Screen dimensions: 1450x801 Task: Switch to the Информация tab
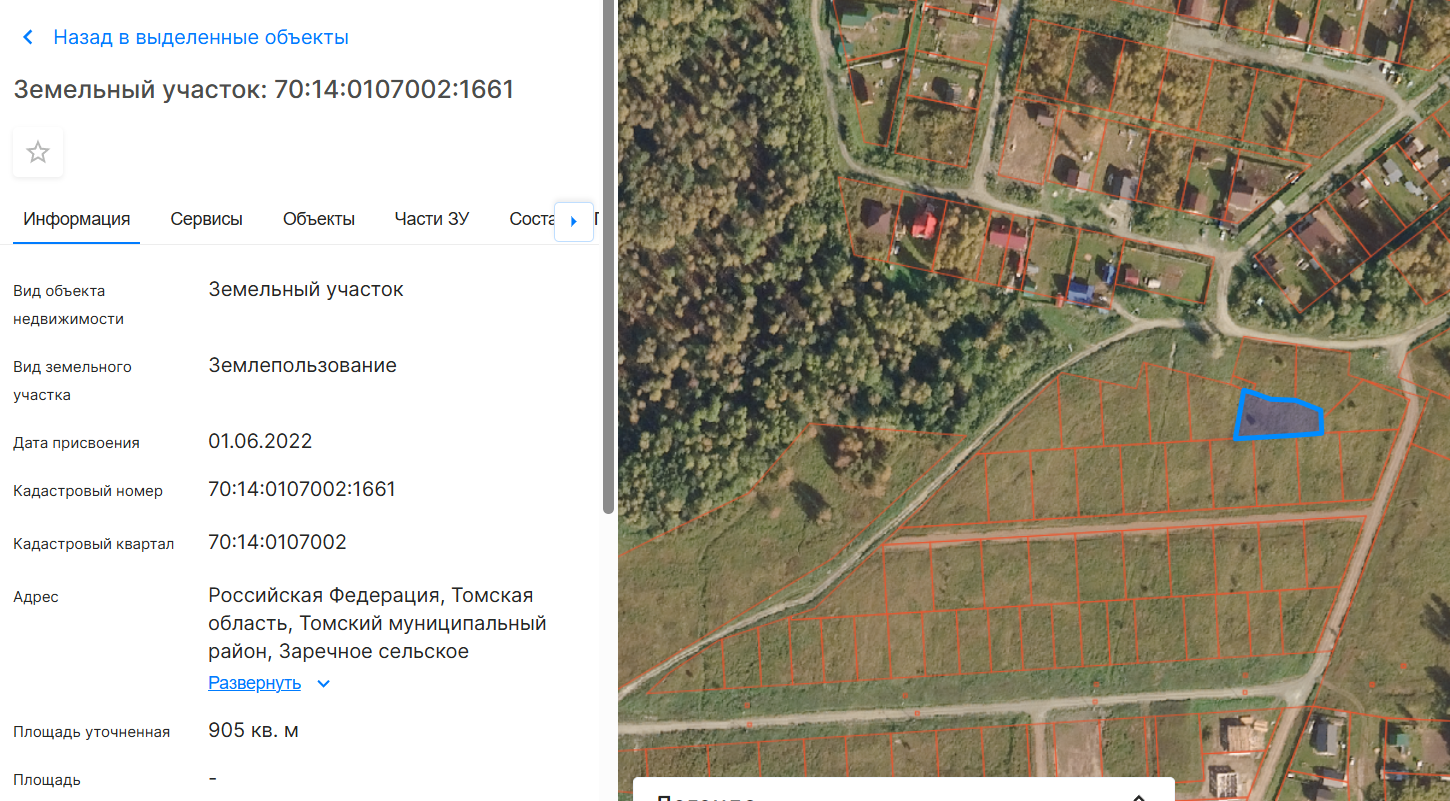[77, 219]
